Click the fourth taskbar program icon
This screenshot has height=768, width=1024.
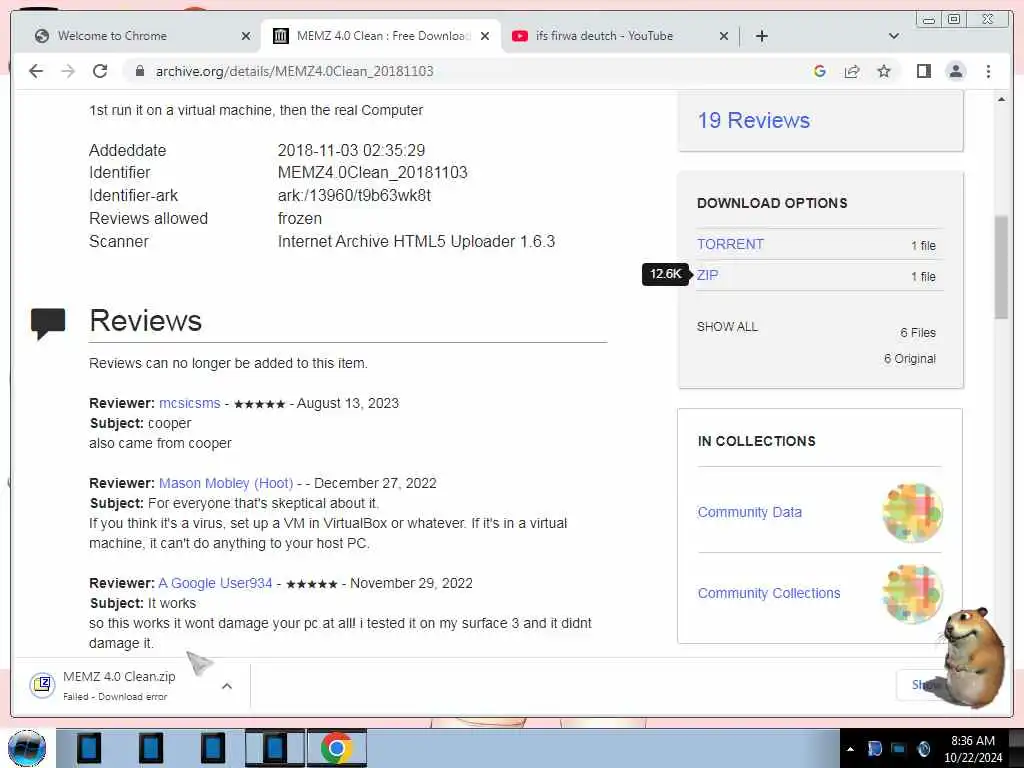275,748
